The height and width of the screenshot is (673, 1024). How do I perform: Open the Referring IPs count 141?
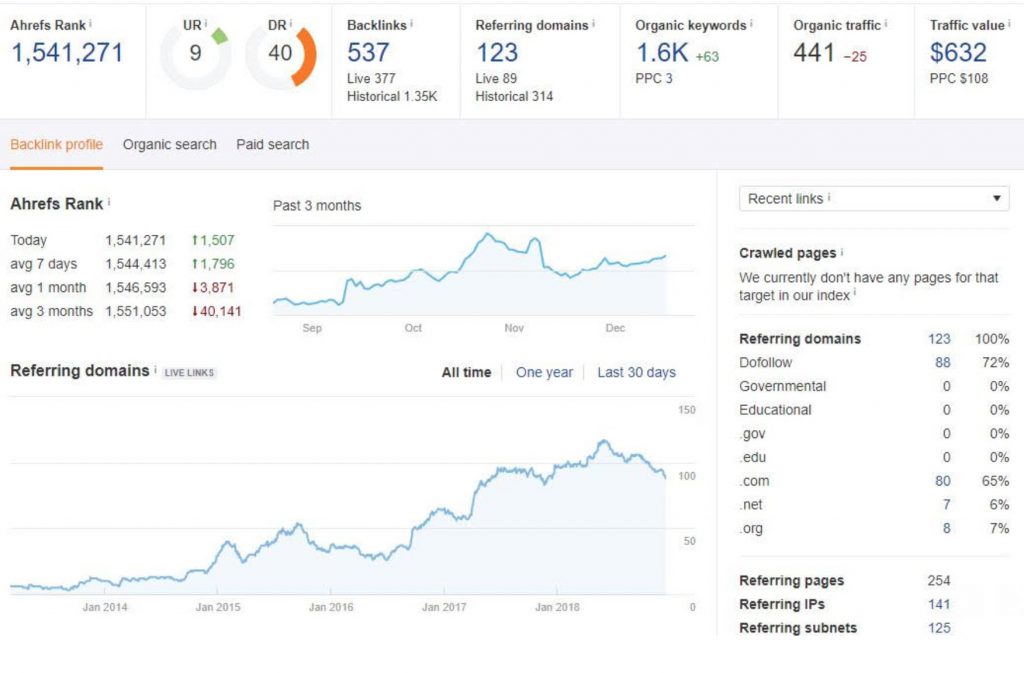939,604
